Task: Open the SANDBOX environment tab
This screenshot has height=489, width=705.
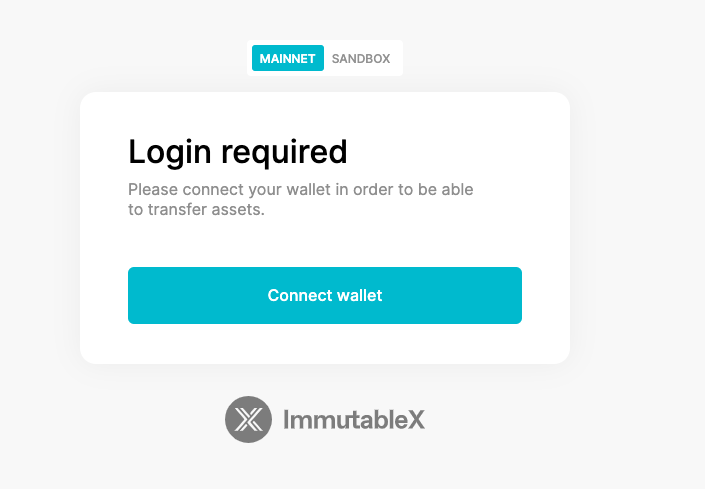Action: point(361,58)
